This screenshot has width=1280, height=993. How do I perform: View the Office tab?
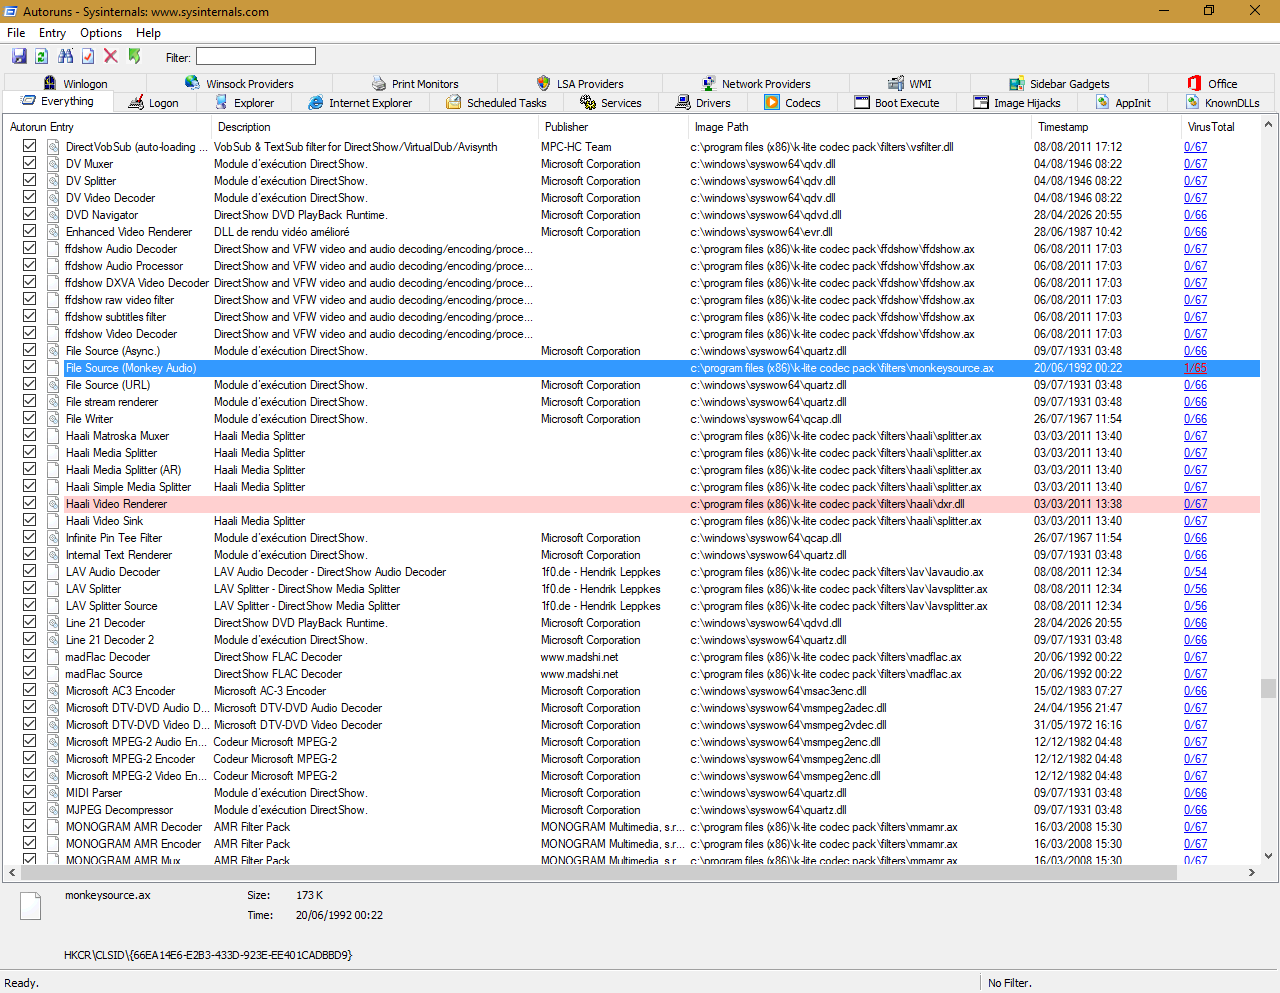point(1212,84)
